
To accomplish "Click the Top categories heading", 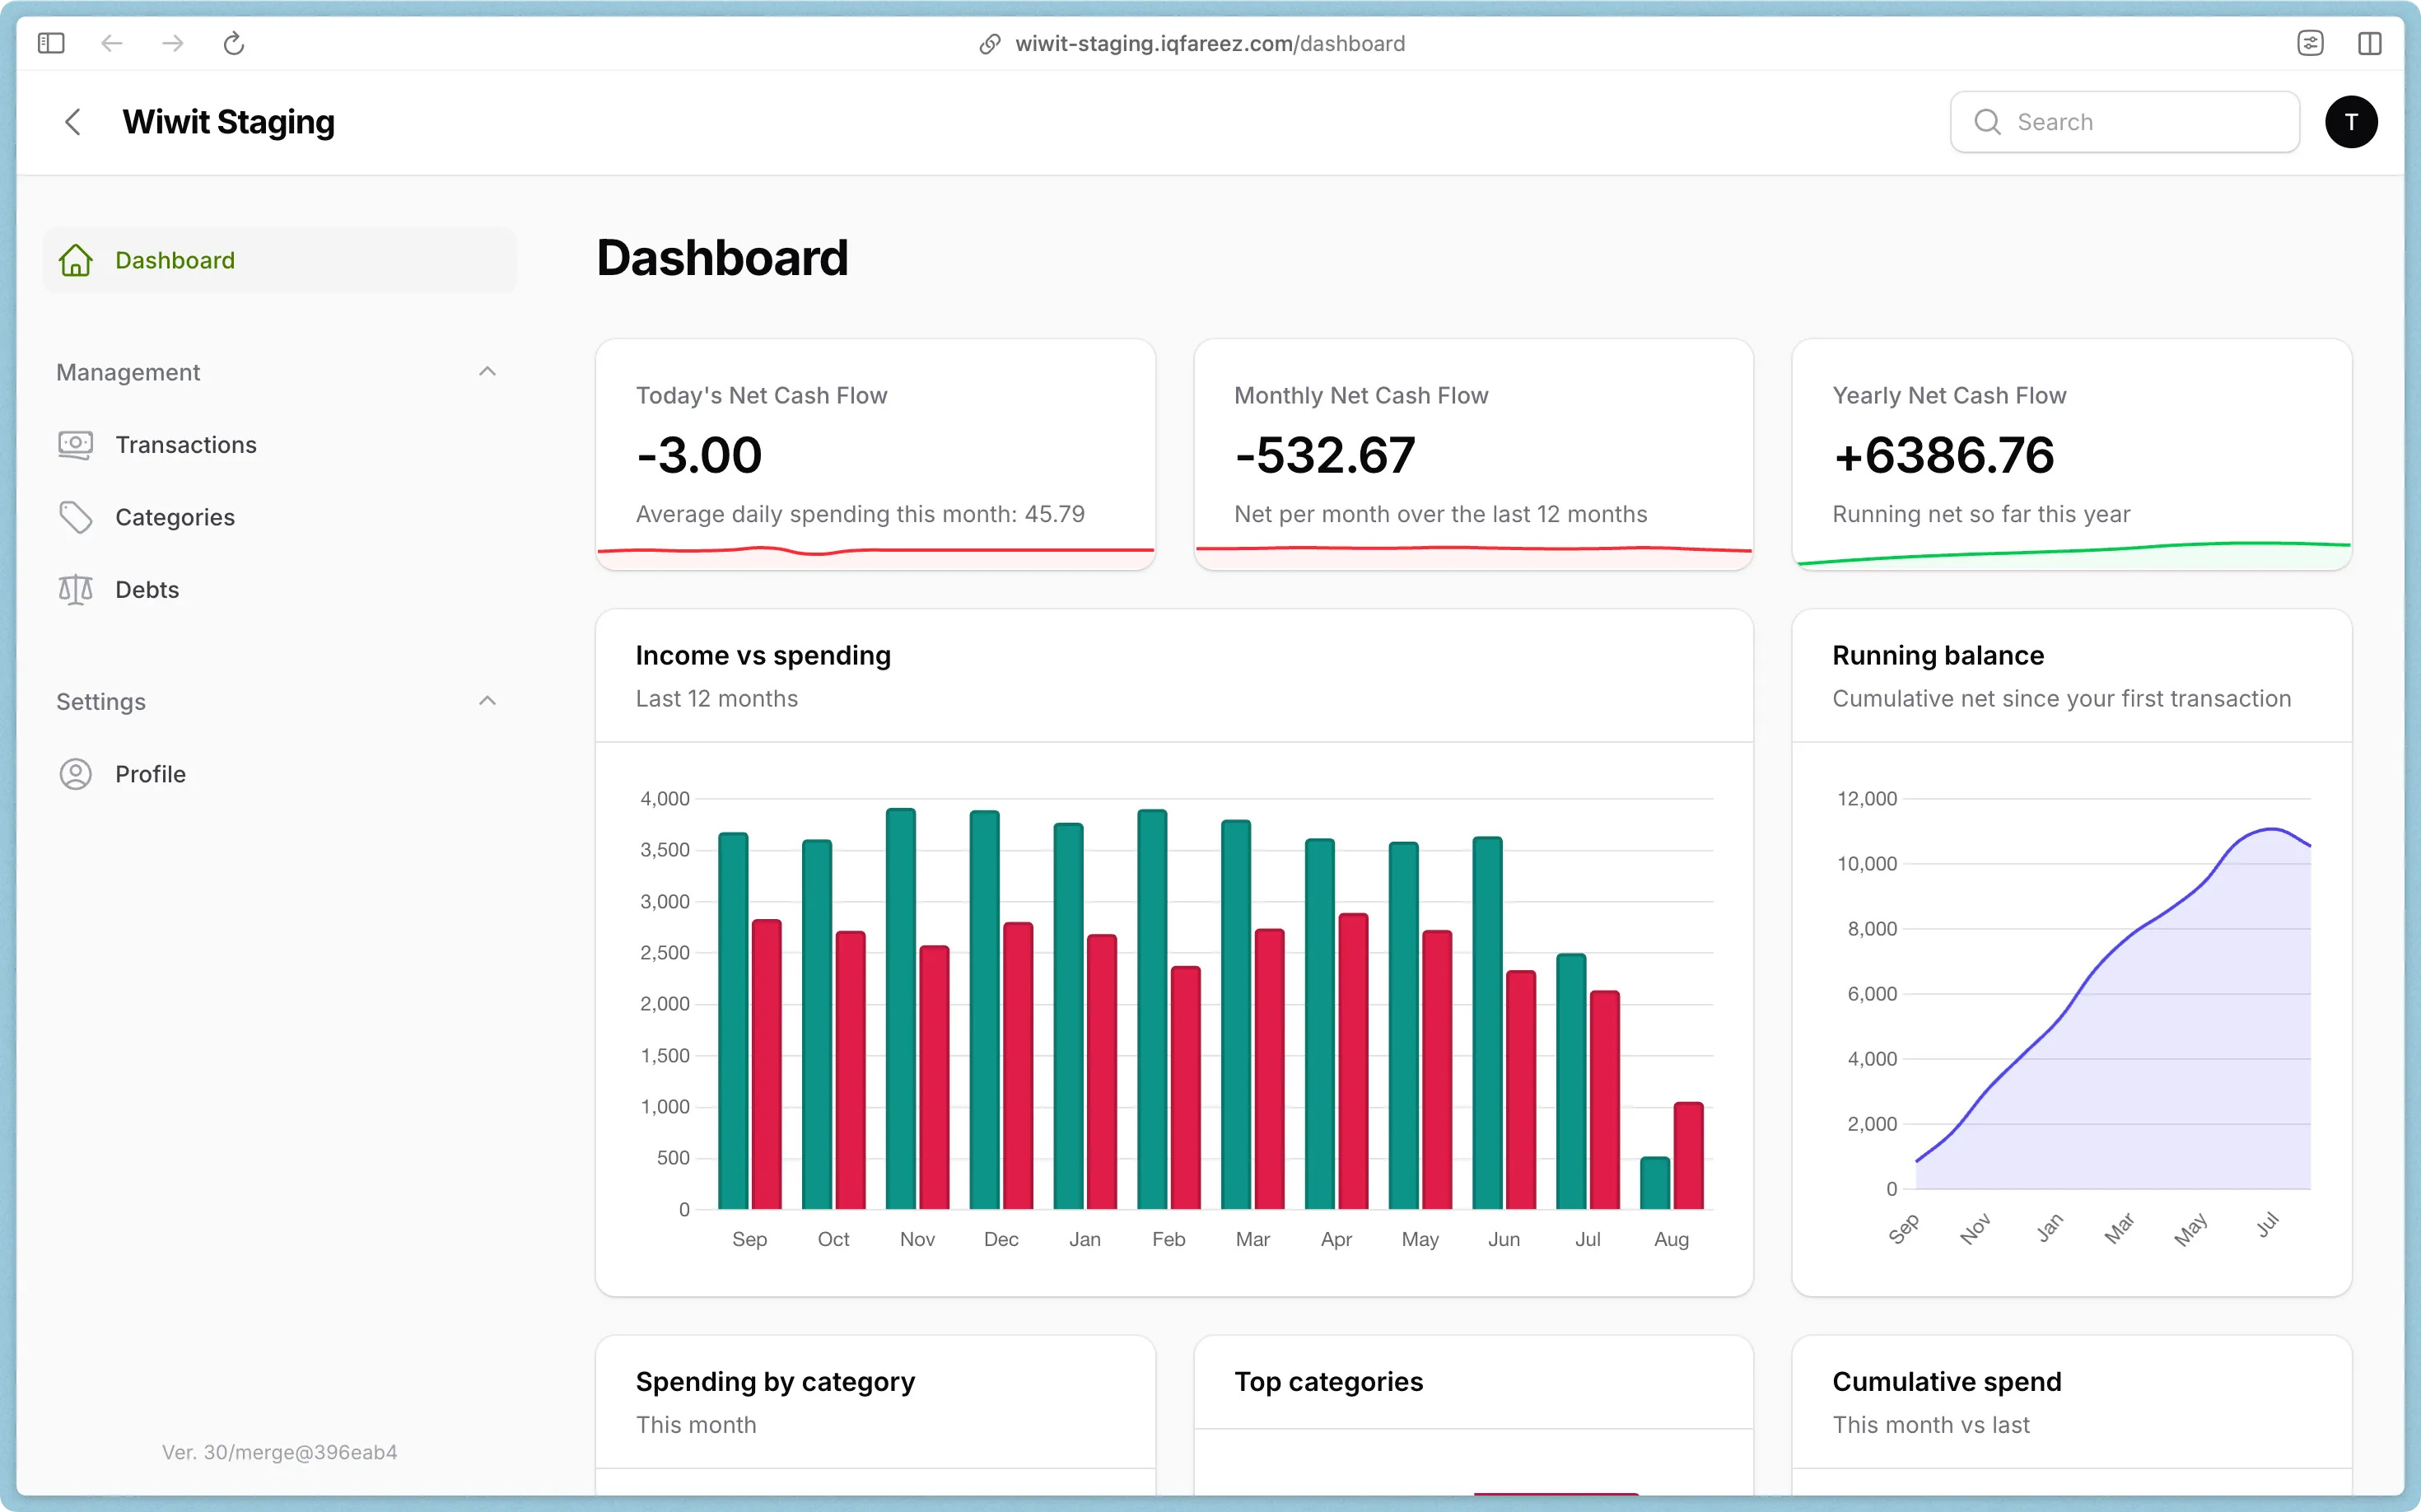I will 1328,1381.
